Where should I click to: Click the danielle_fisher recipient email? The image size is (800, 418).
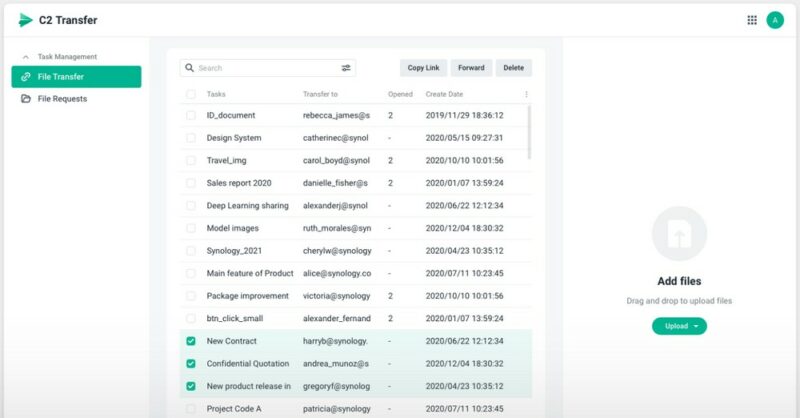click(x=335, y=183)
